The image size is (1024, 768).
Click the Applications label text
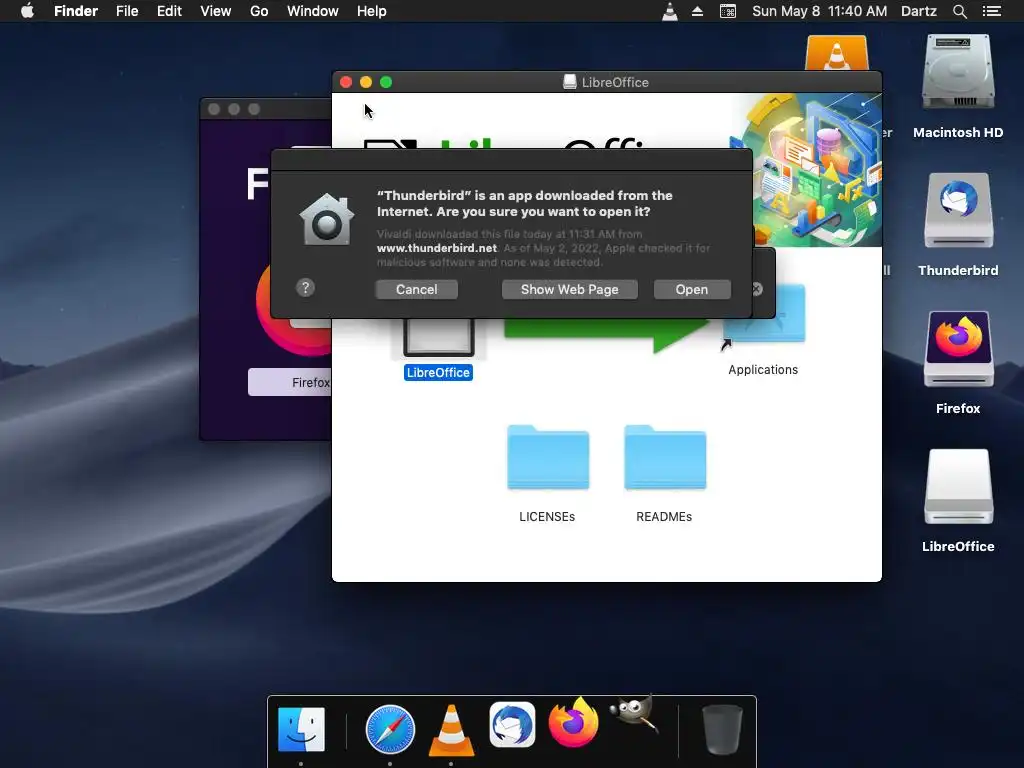point(763,370)
